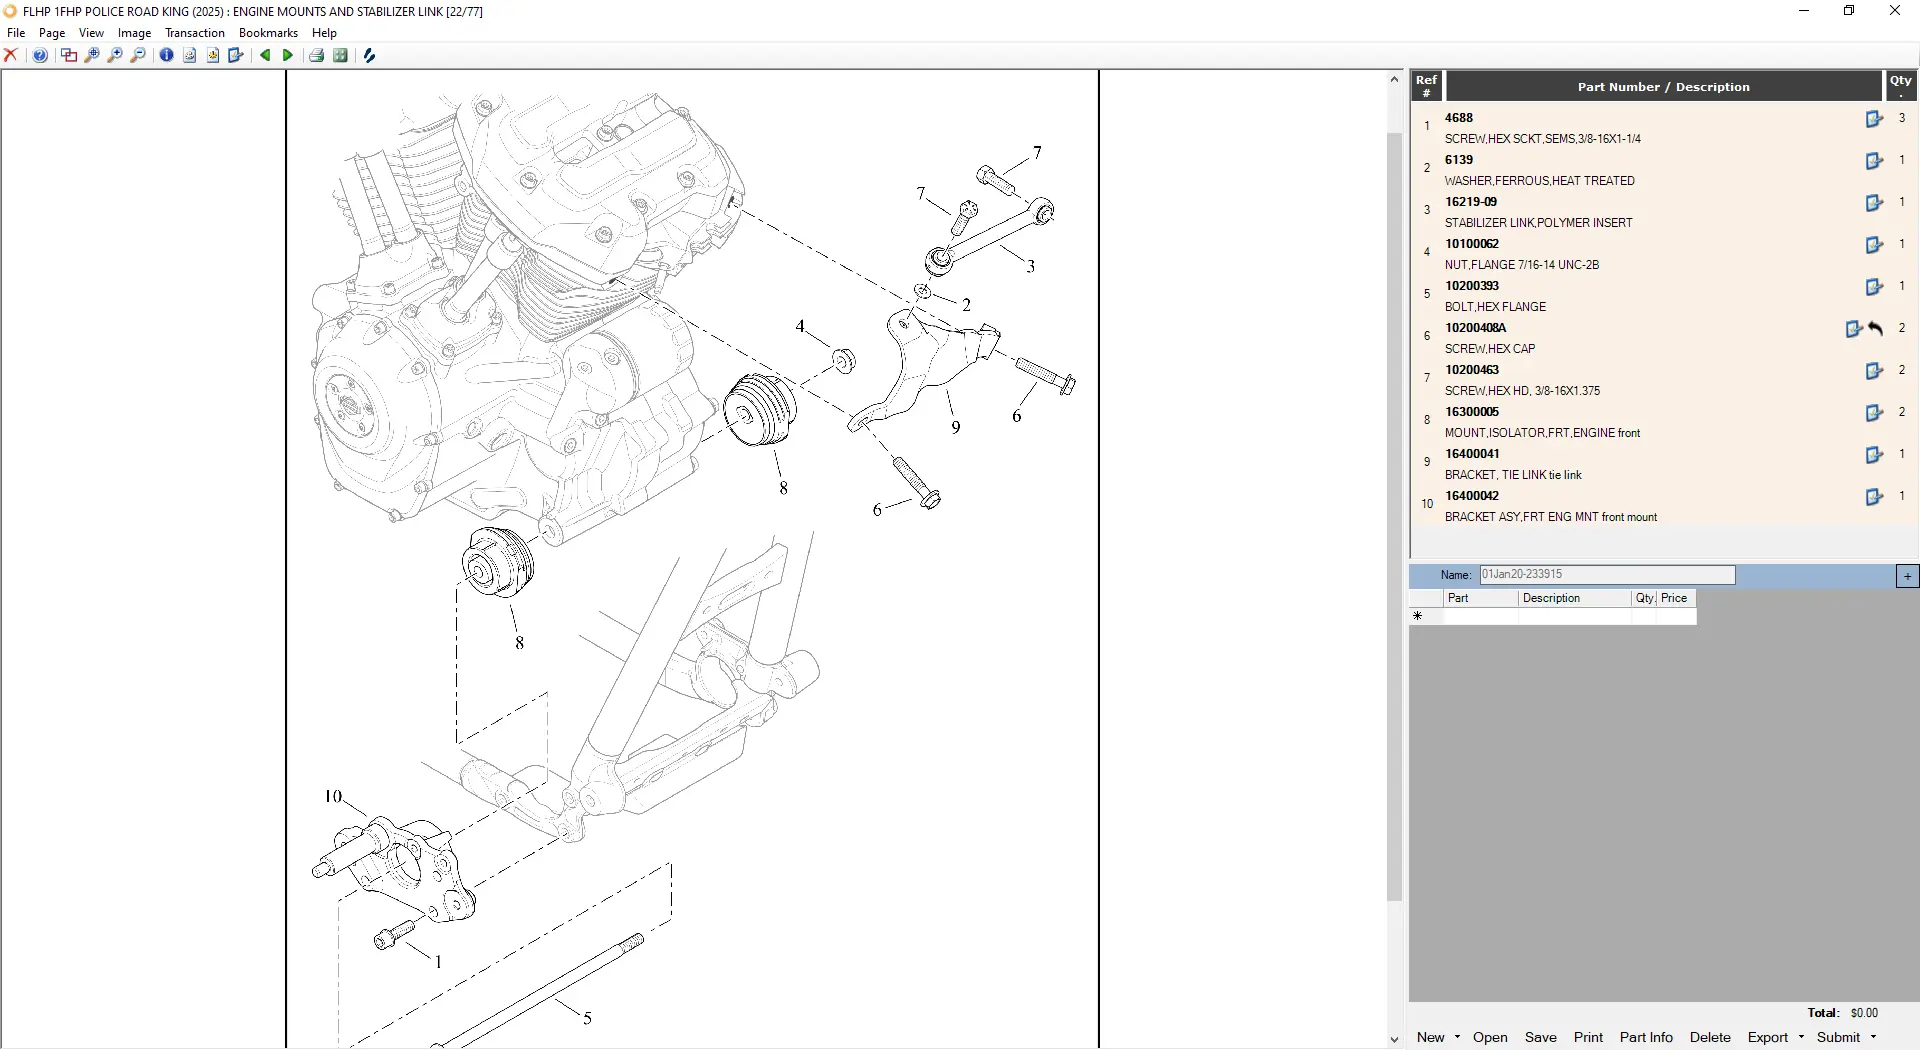This screenshot has width=1920, height=1050.
Task: Click the Description column header in picklist
Action: tap(1575, 598)
